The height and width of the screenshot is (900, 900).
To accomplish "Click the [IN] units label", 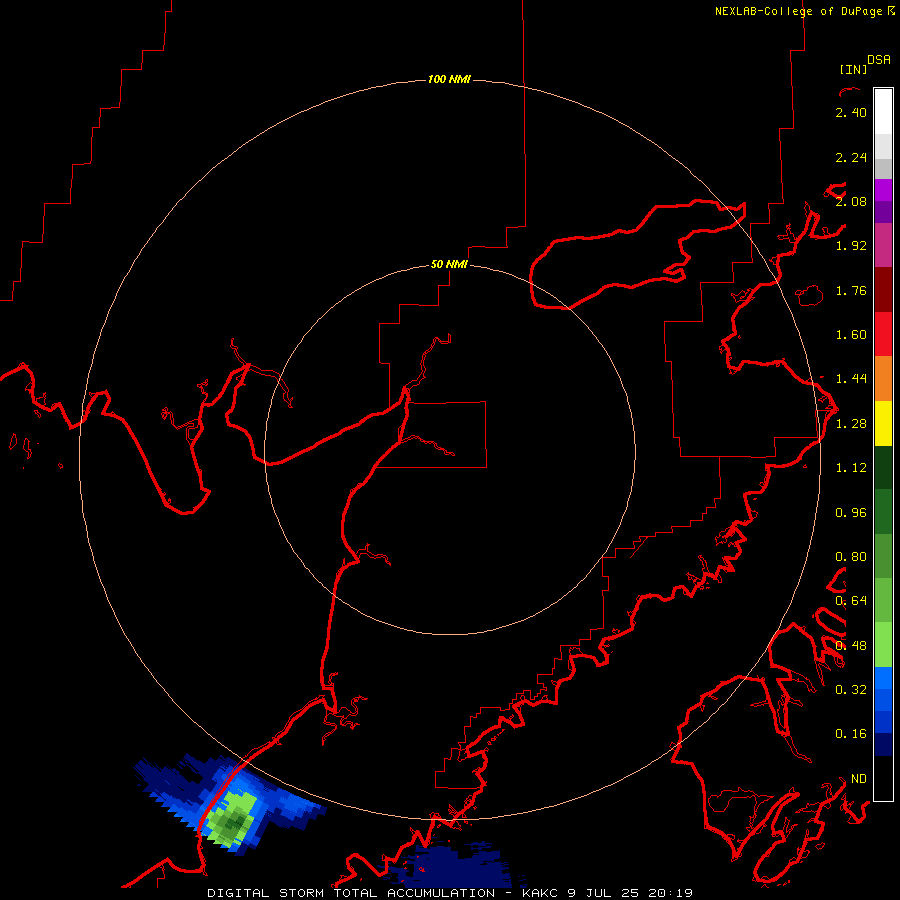I will 853,69.
